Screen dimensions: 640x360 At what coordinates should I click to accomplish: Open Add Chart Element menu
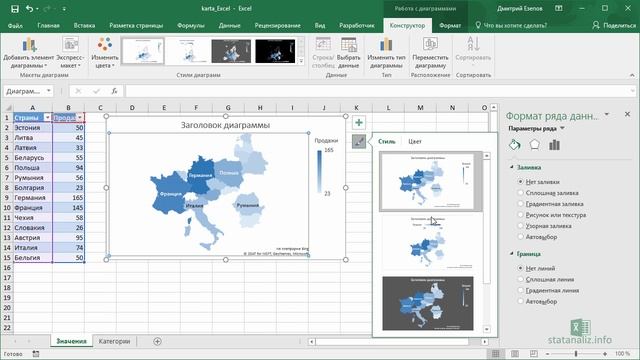(29, 52)
